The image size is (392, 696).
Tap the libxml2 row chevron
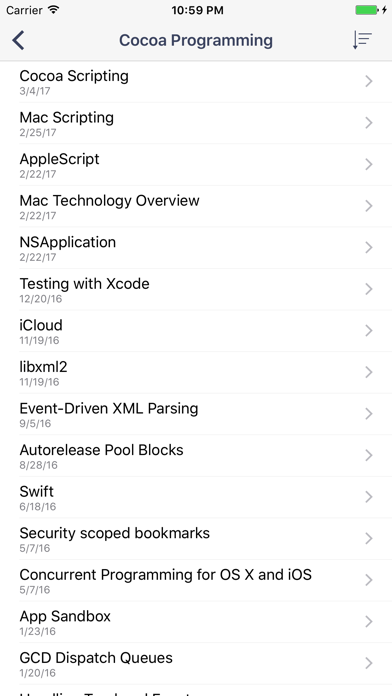[x=368, y=372]
